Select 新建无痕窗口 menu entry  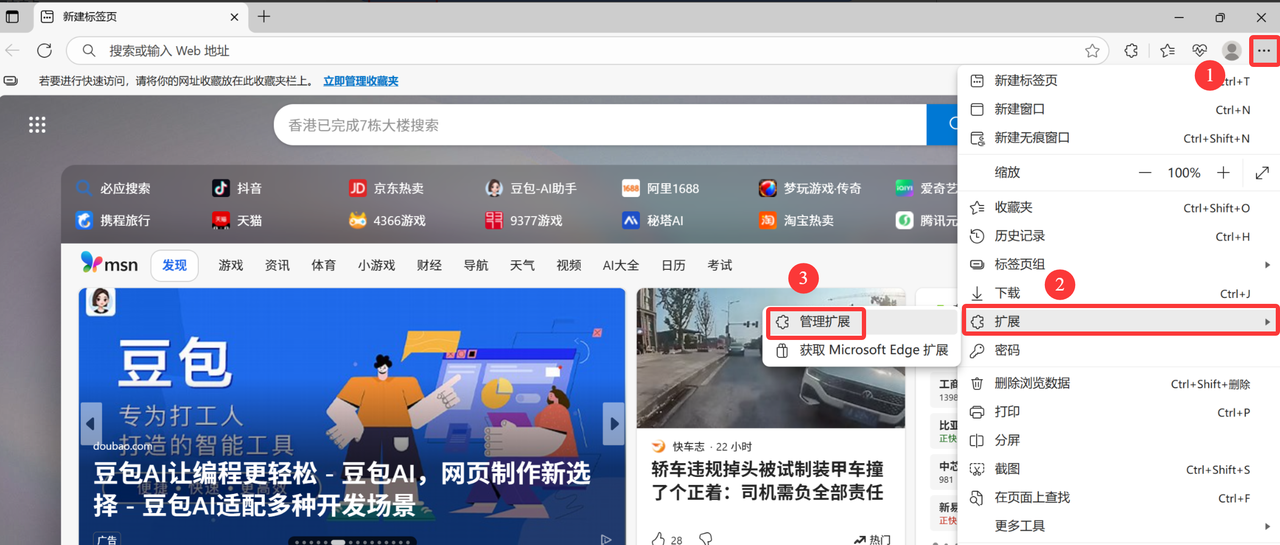pos(1120,138)
